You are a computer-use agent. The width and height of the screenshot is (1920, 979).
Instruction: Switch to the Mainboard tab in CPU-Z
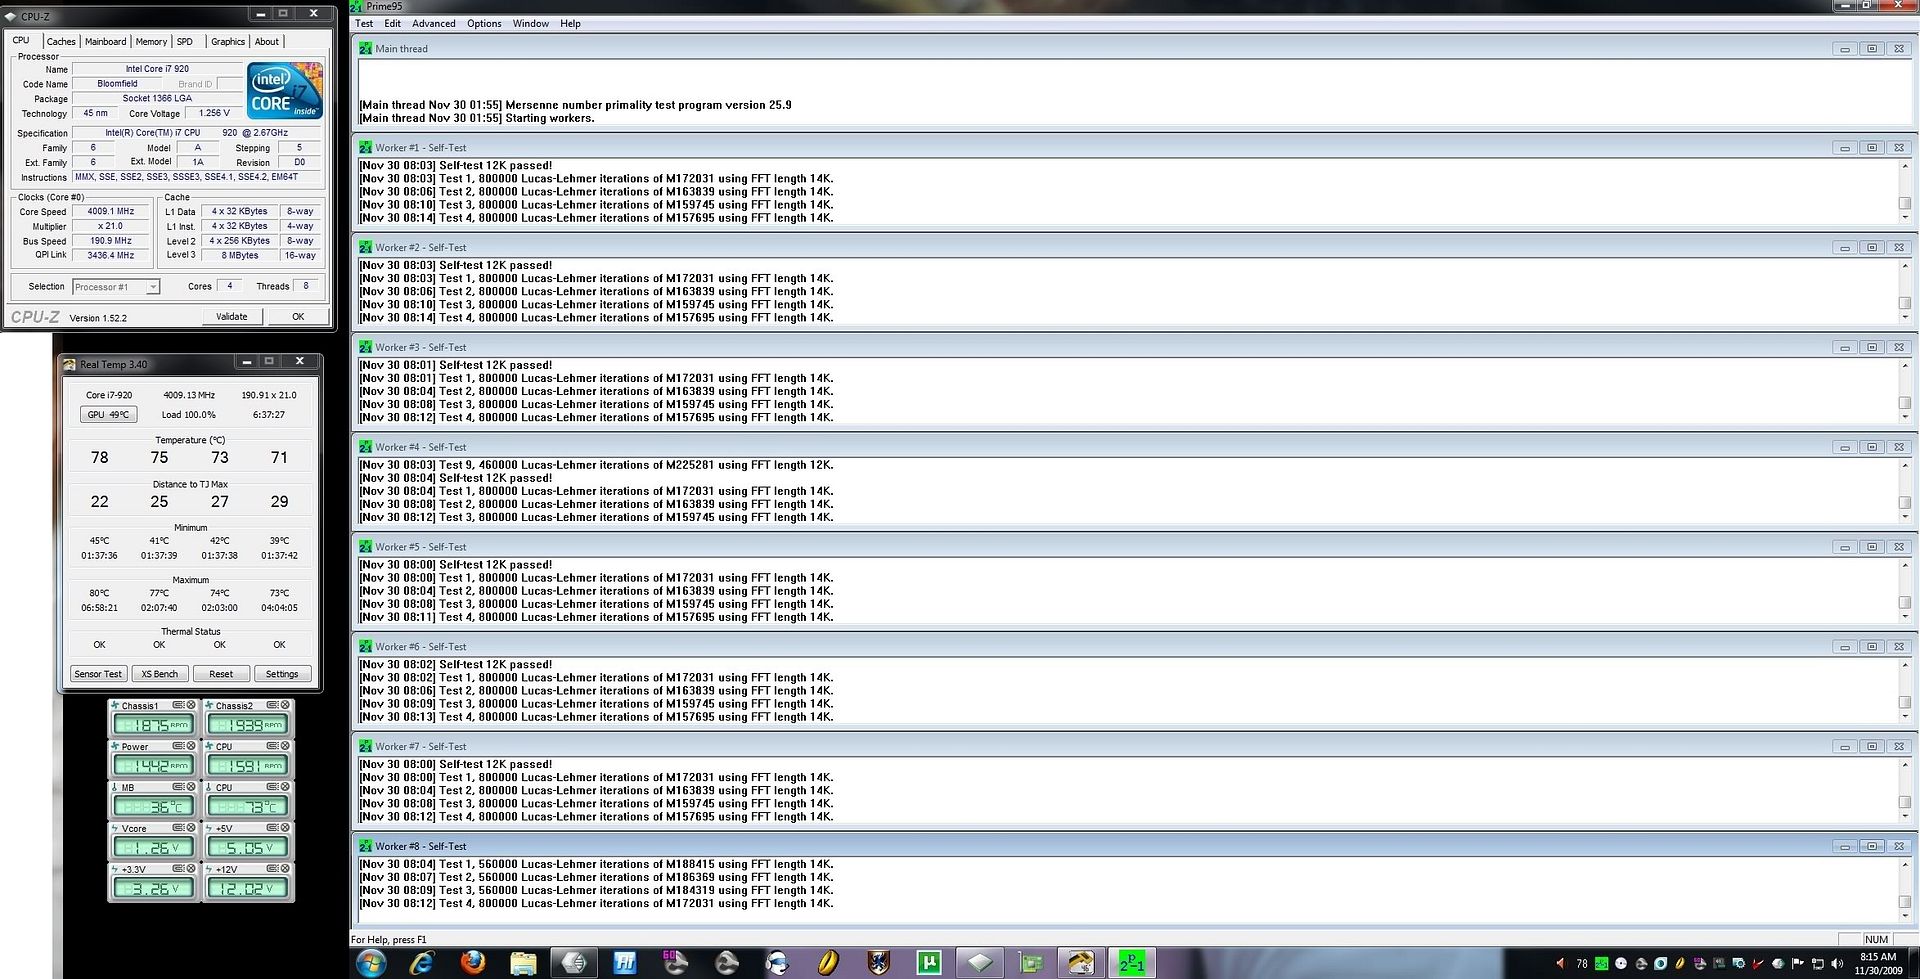point(105,42)
